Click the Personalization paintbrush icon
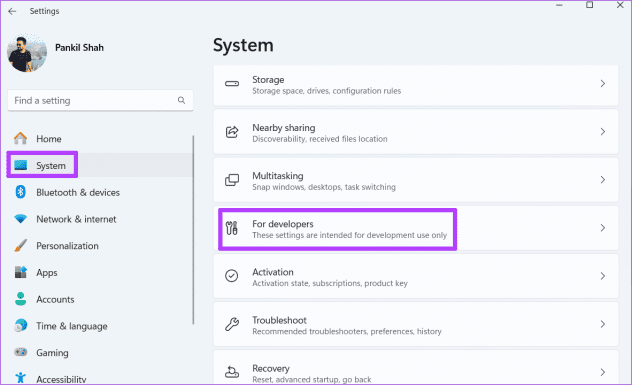The width and height of the screenshot is (632, 385). [20, 246]
